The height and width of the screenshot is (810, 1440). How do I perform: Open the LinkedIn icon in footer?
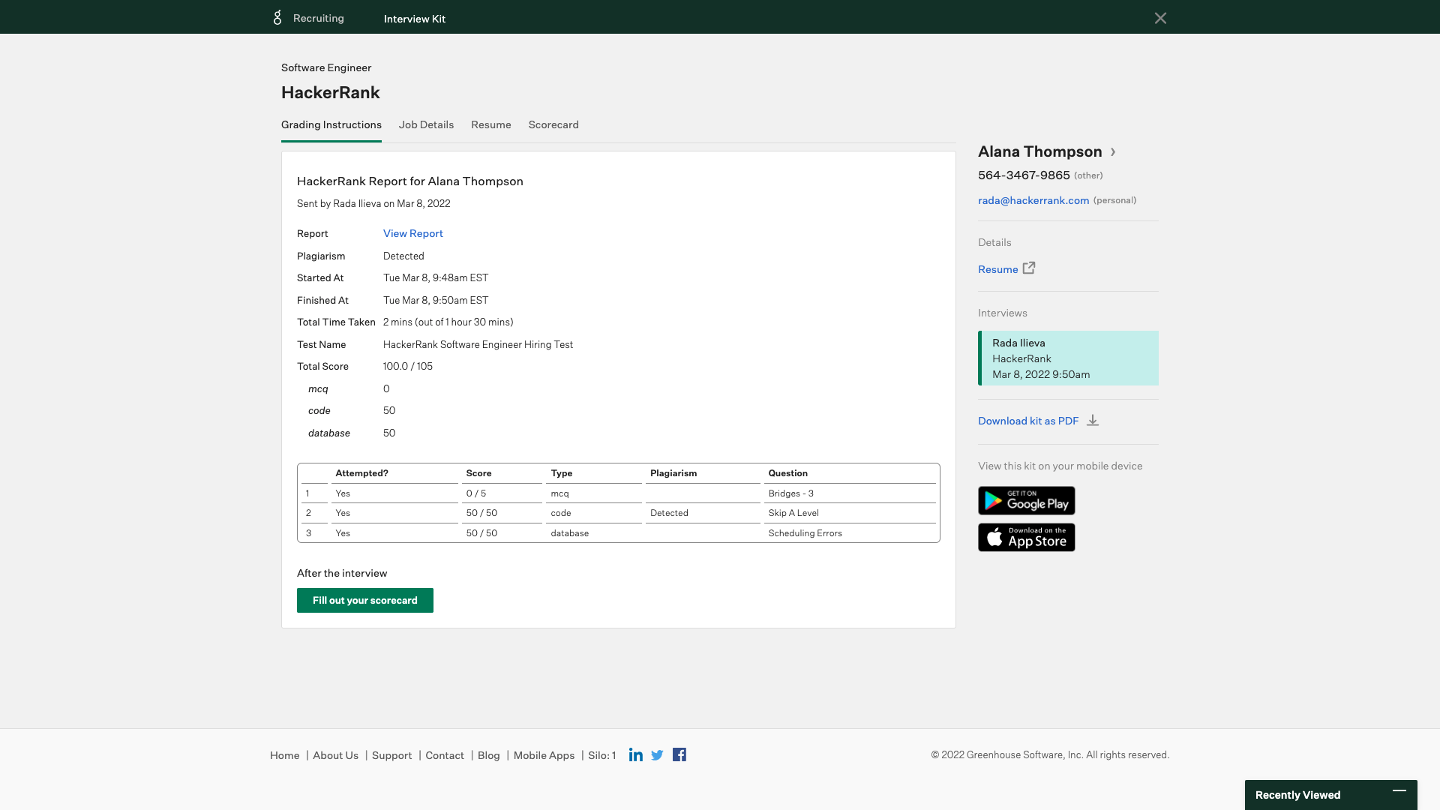click(x=636, y=755)
